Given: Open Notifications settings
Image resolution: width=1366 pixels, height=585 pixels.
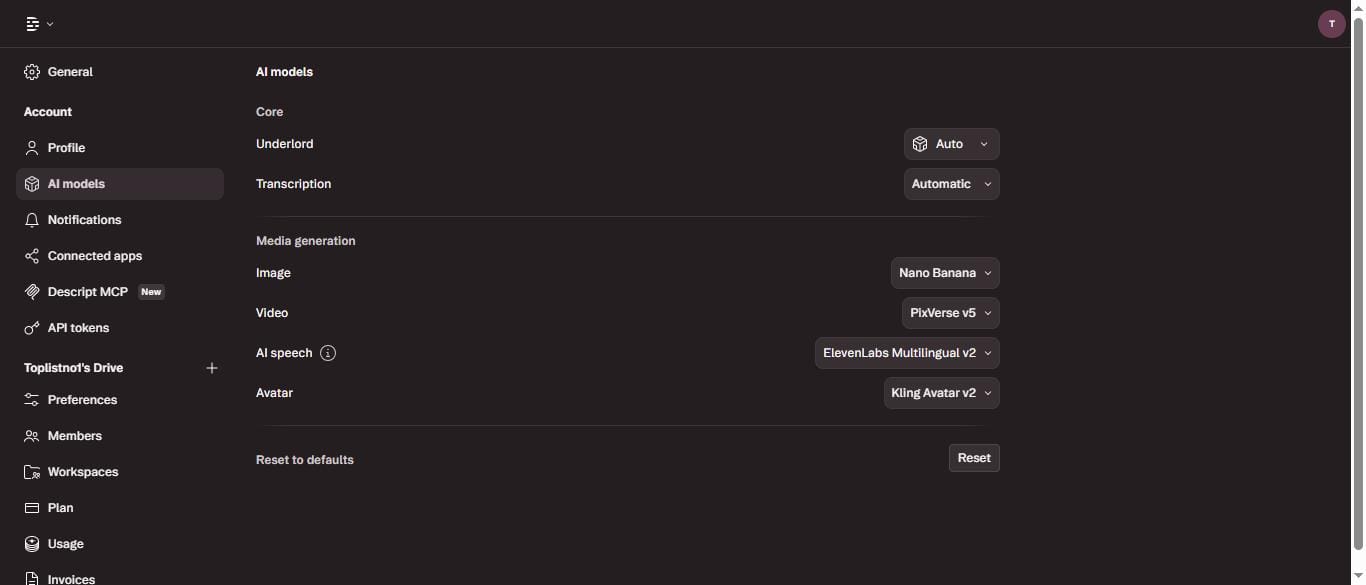Looking at the screenshot, I should coord(120,220).
